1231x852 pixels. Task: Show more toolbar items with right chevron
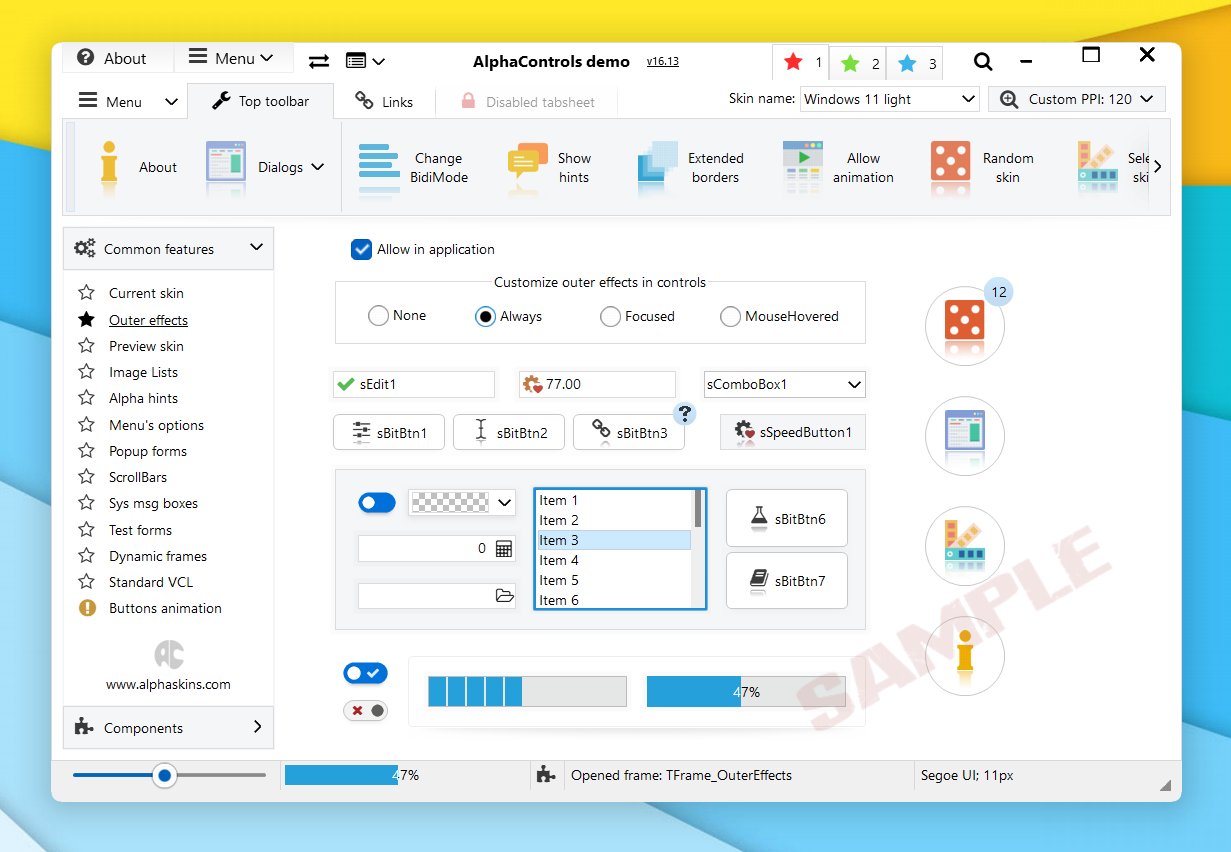(x=1158, y=167)
